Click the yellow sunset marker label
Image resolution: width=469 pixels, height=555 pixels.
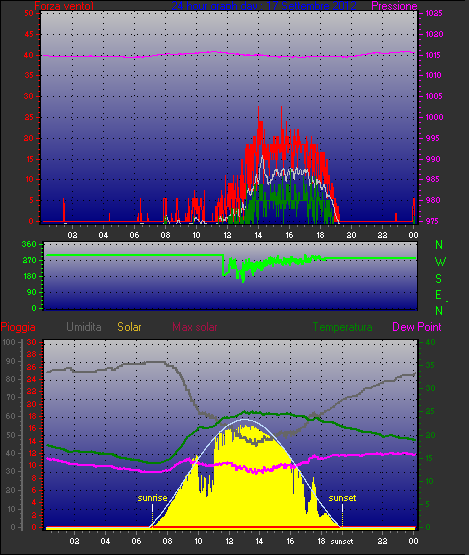click(x=342, y=498)
